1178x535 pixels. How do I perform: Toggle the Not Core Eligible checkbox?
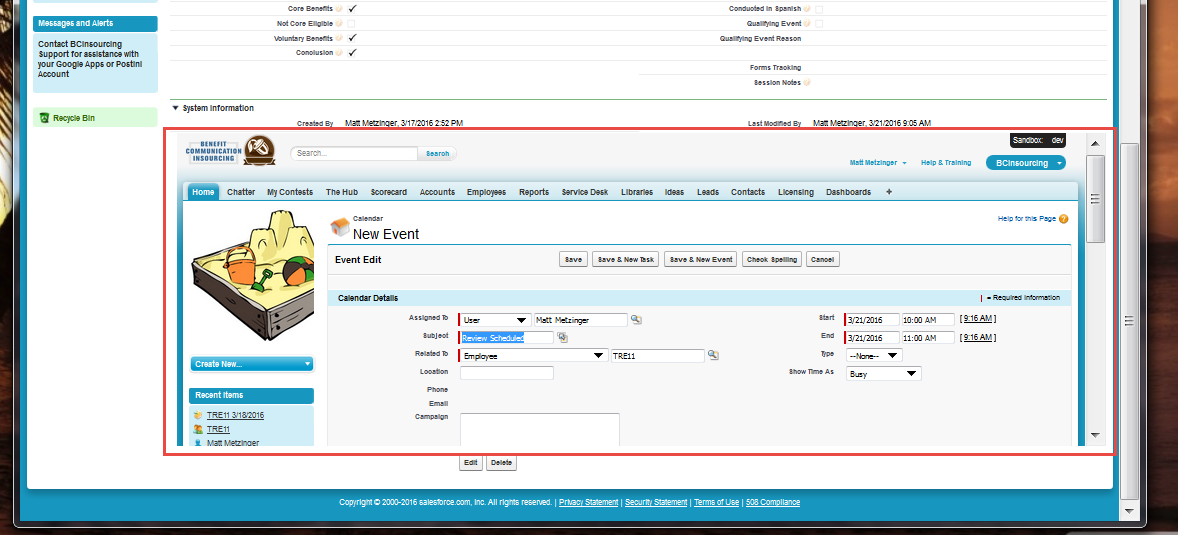coord(352,24)
